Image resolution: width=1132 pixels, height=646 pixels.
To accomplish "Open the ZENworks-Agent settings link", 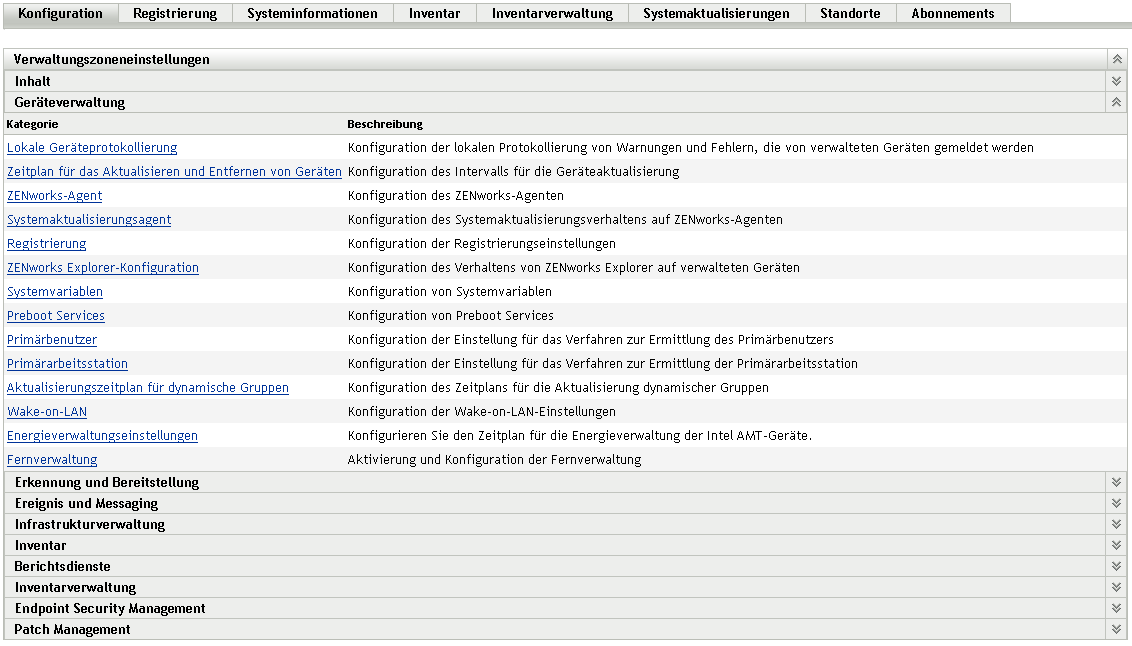I will (x=54, y=196).
